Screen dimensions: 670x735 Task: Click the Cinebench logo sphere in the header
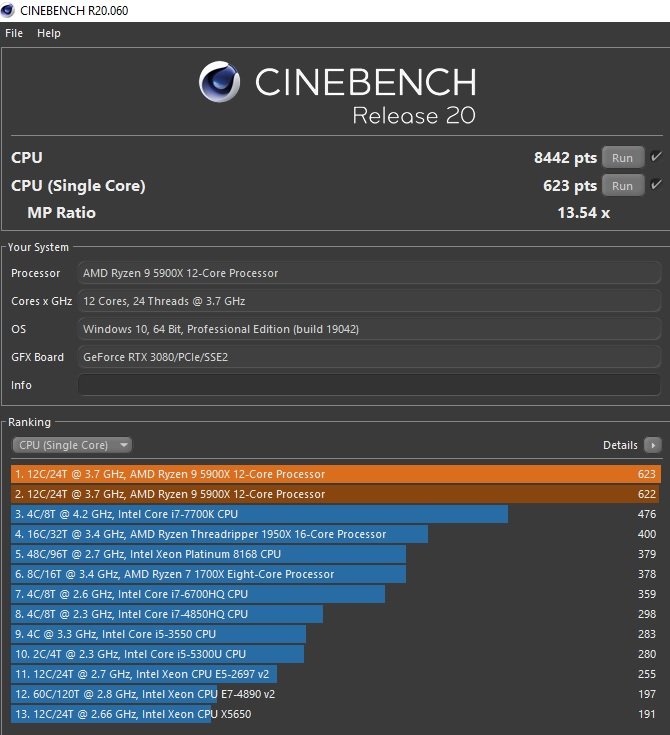[x=219, y=82]
